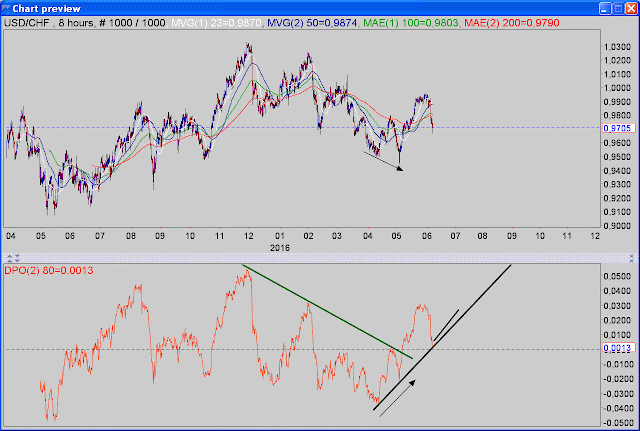Screen dimensions: 640x431
Task: Select the USD/CHF symbol label
Action: coord(26,23)
